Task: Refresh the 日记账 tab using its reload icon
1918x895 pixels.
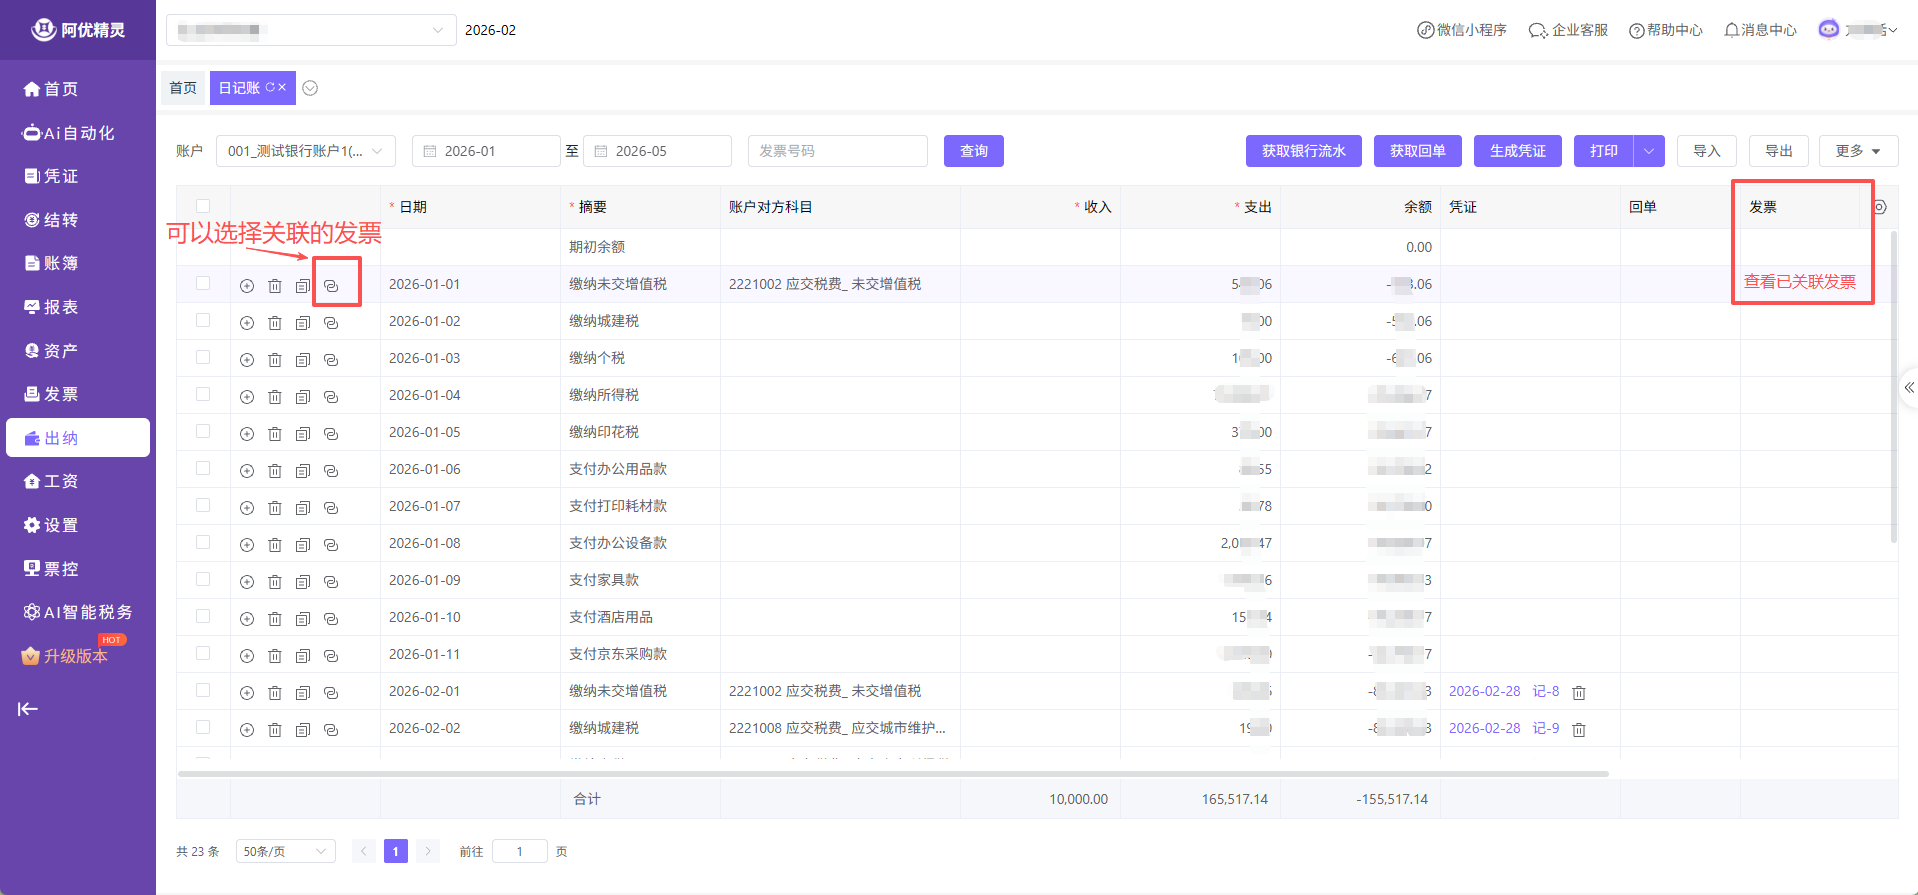Action: coord(270,88)
